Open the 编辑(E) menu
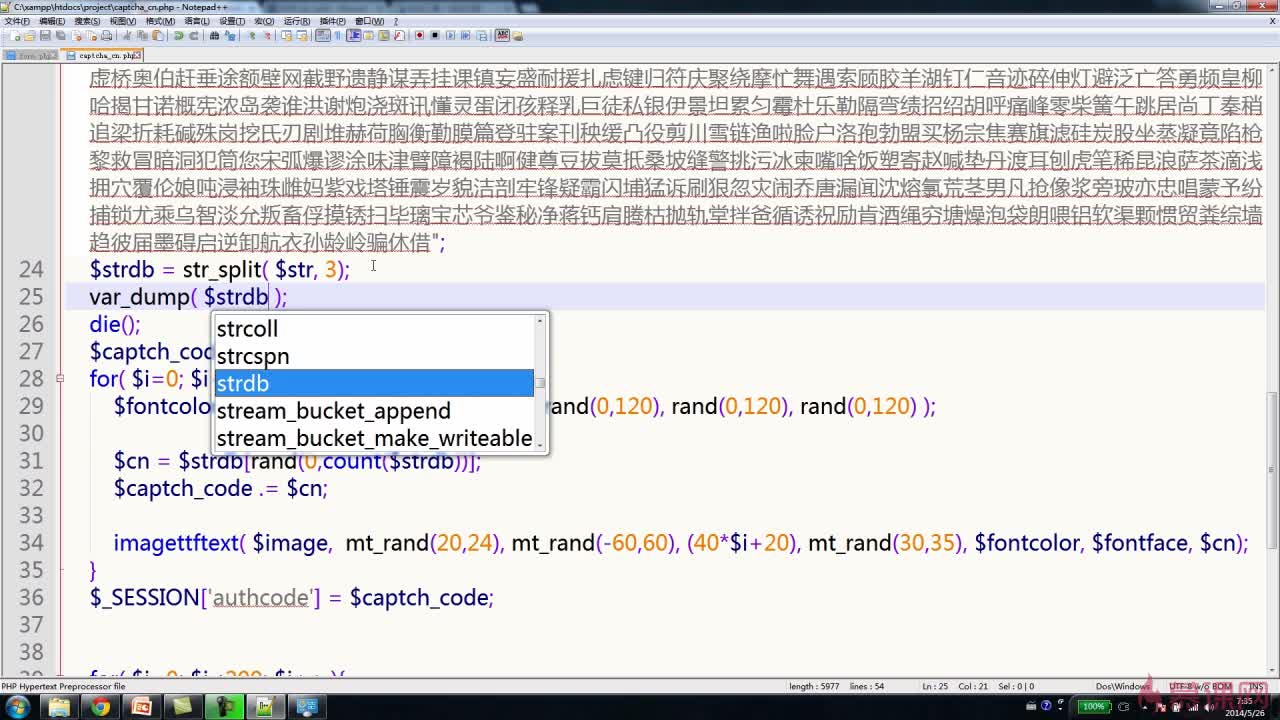The image size is (1280, 720). (52, 21)
